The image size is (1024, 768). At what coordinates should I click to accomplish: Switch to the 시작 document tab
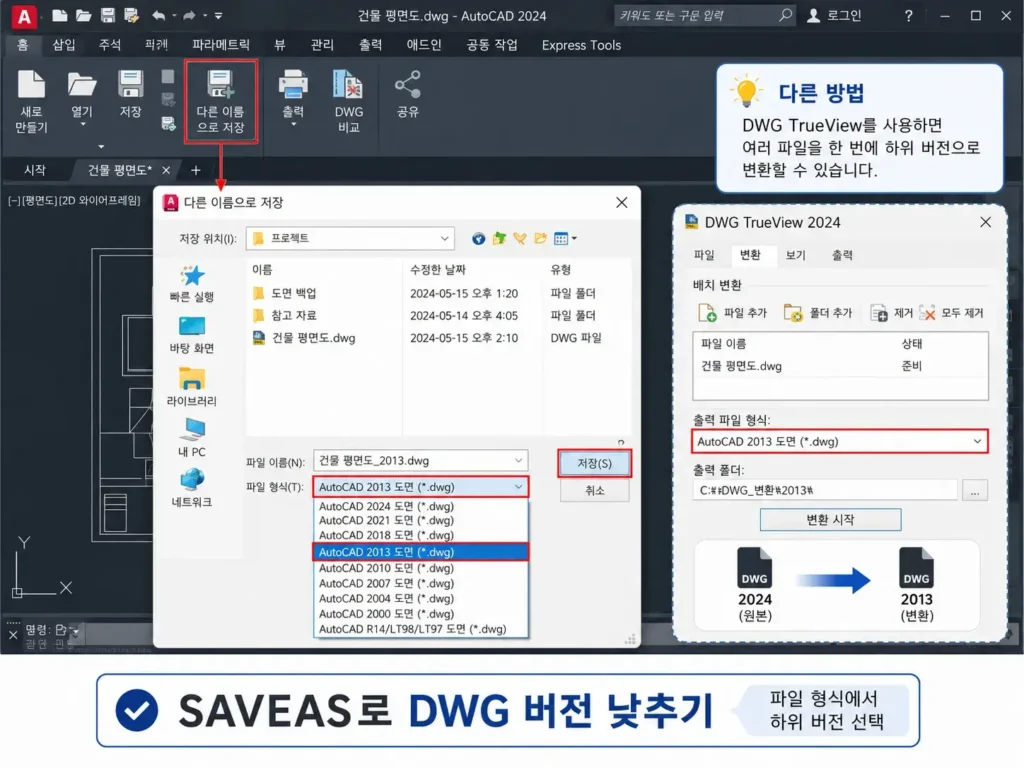click(35, 170)
